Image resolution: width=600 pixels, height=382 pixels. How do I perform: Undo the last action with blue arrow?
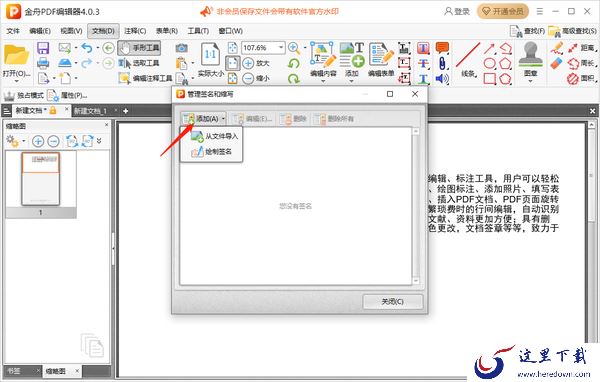87,48
